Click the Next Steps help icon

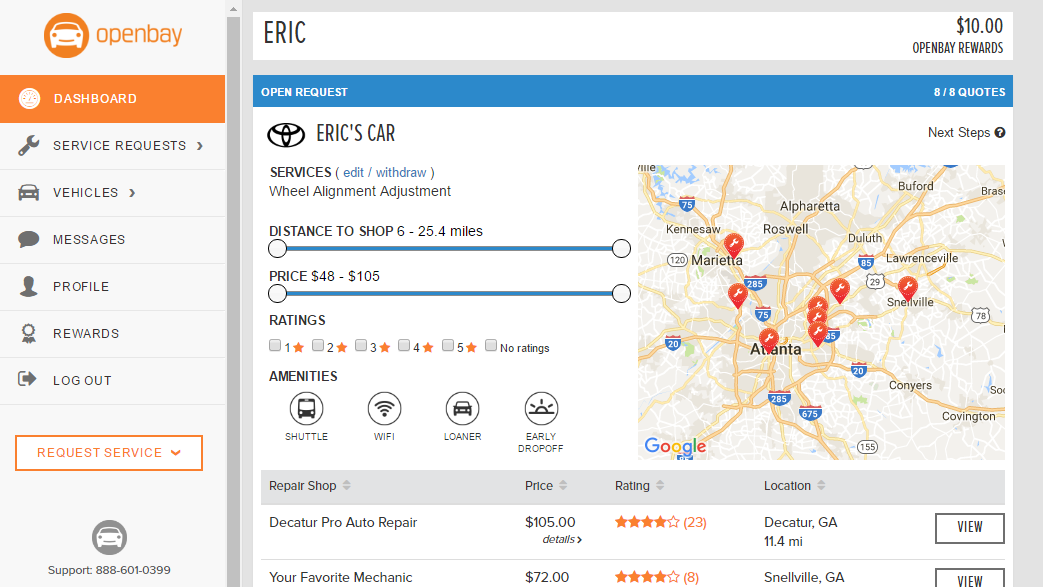[1000, 132]
